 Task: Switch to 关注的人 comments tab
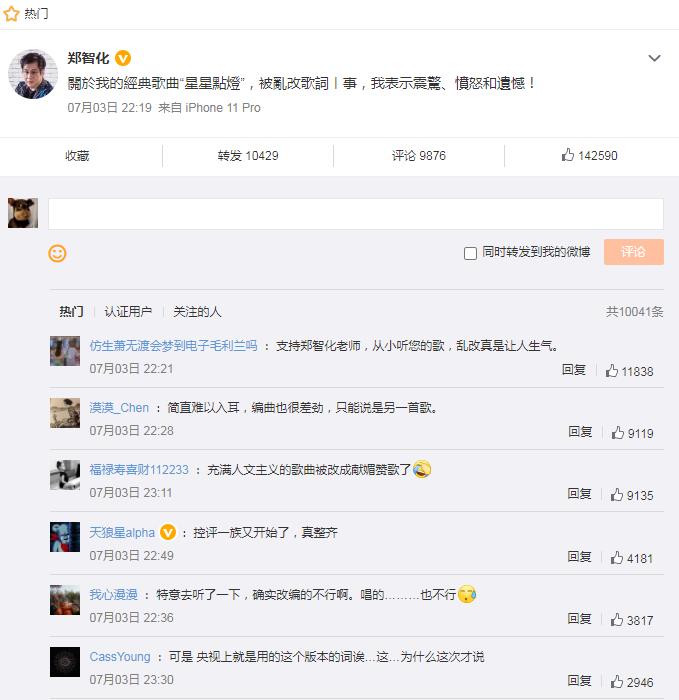tap(197, 311)
